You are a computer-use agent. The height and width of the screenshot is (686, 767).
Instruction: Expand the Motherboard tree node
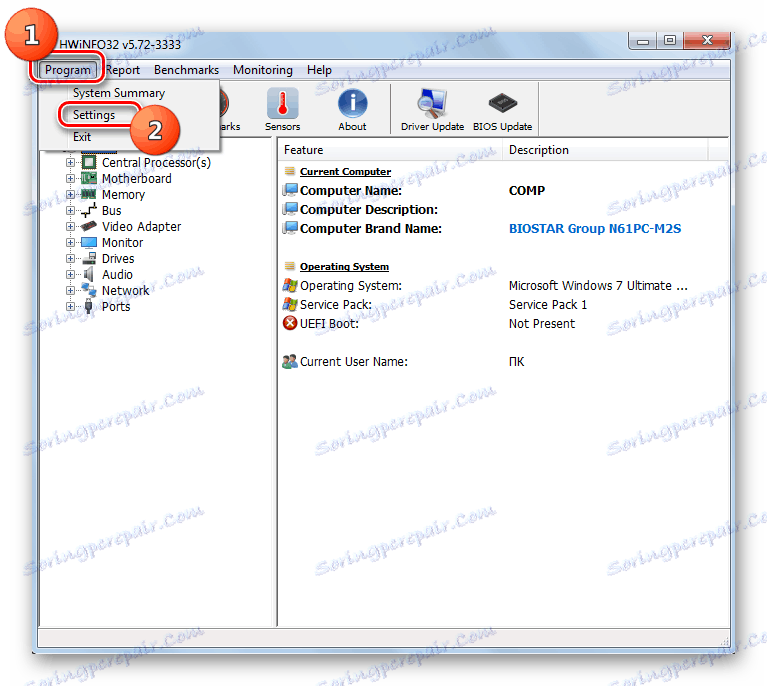[x=70, y=179]
